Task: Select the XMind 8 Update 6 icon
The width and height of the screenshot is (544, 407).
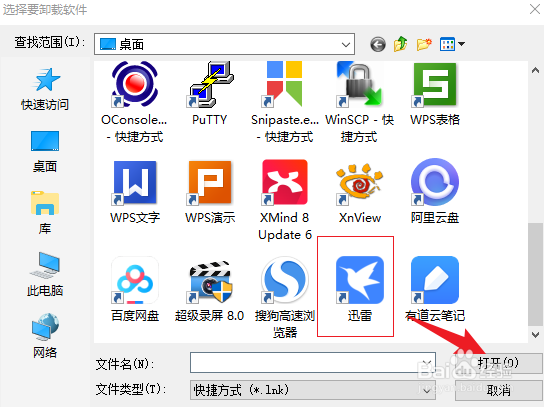Action: [284, 183]
